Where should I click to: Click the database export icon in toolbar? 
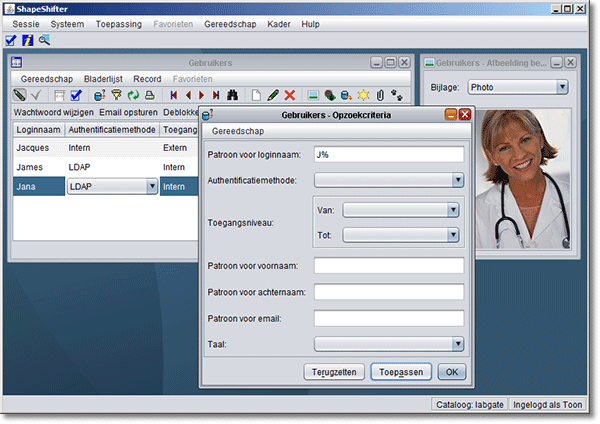(x=346, y=95)
